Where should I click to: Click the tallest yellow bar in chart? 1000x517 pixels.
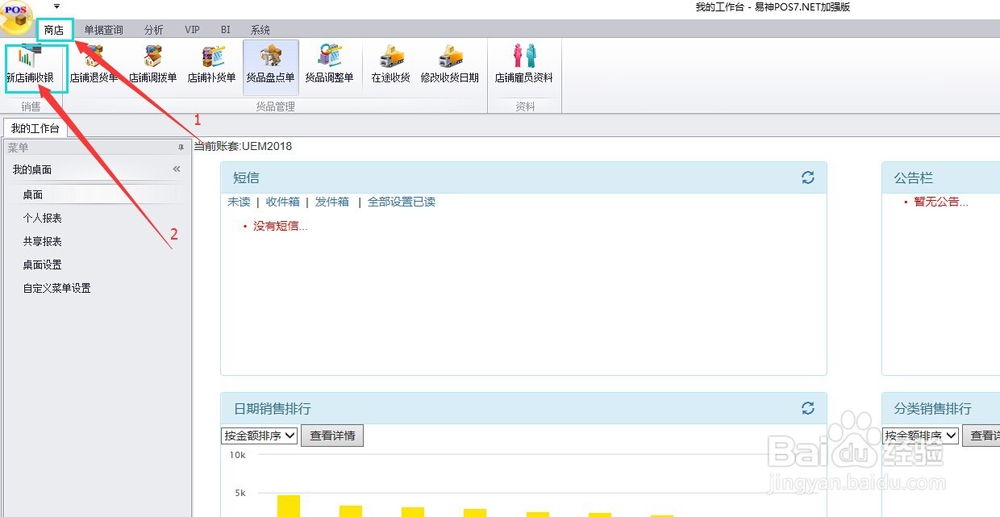coord(288,506)
